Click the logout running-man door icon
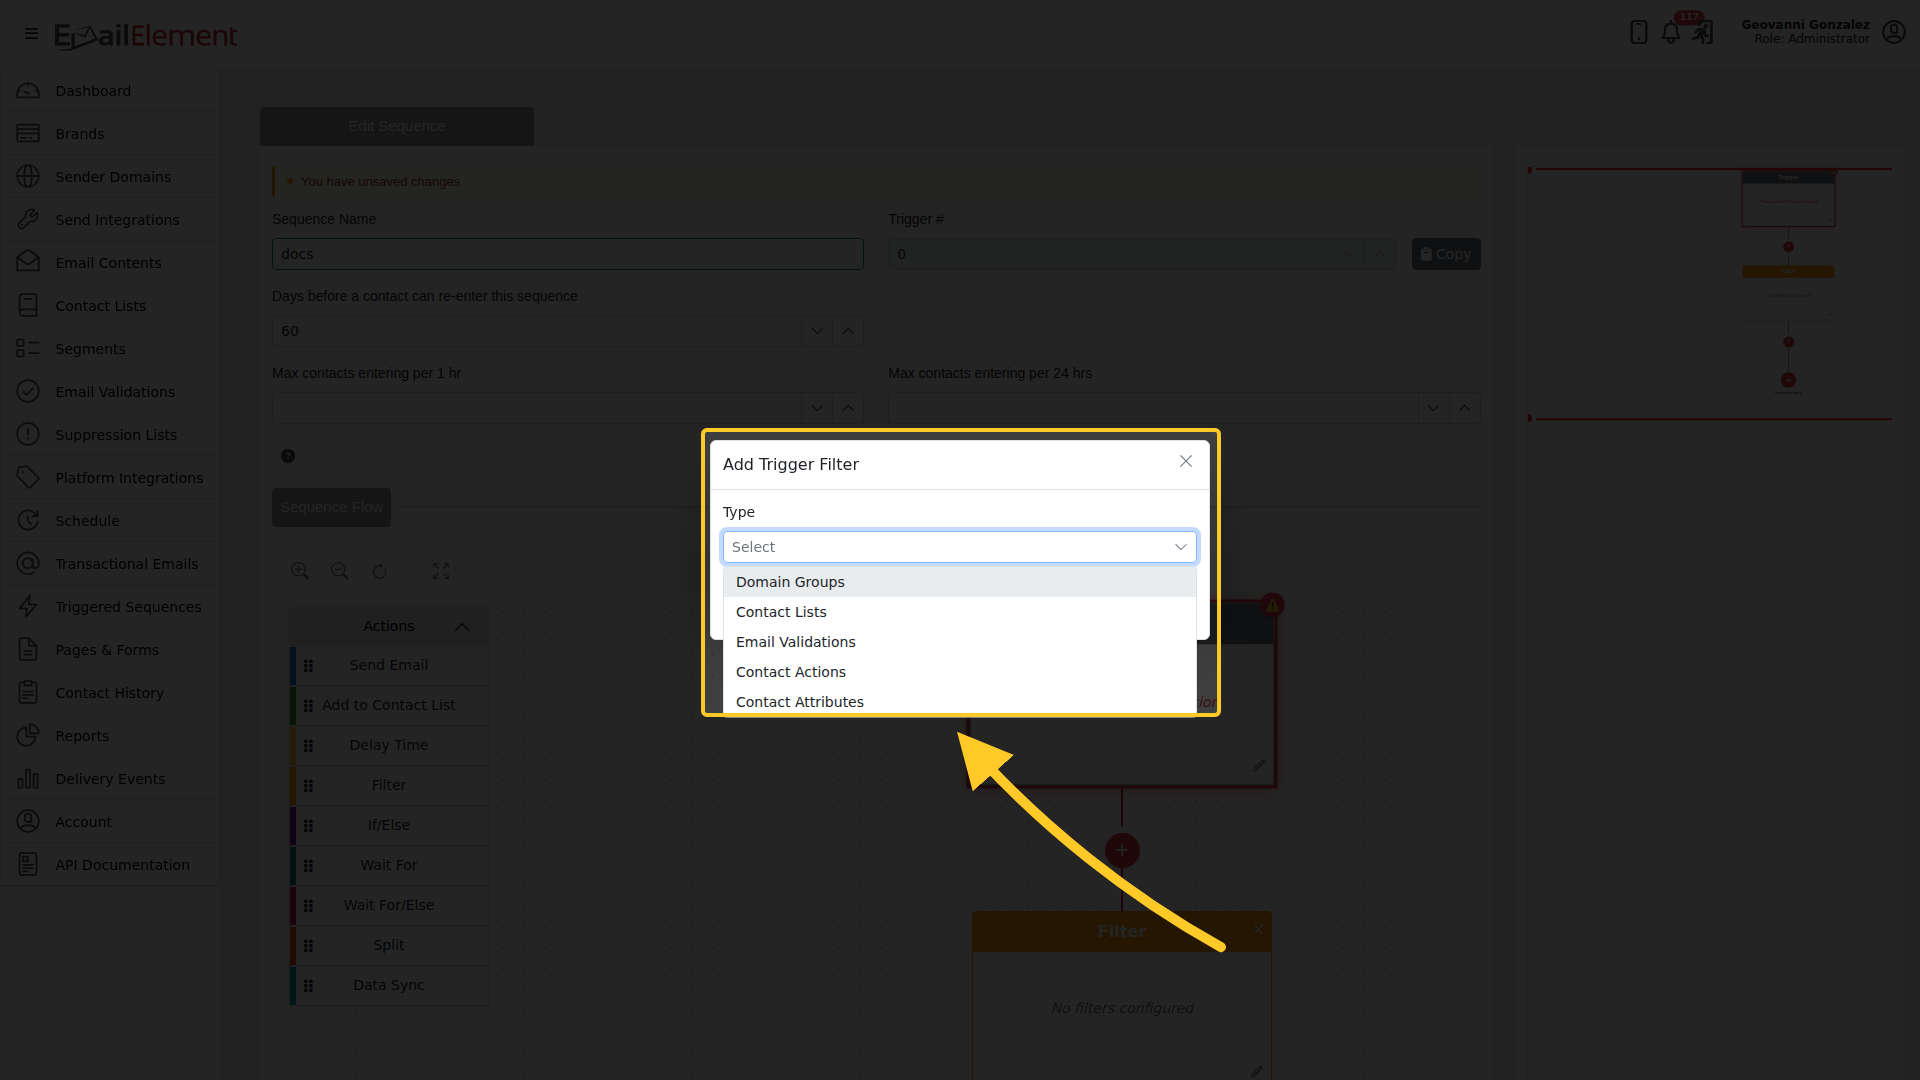Viewport: 1920px width, 1080px height. [x=1703, y=33]
